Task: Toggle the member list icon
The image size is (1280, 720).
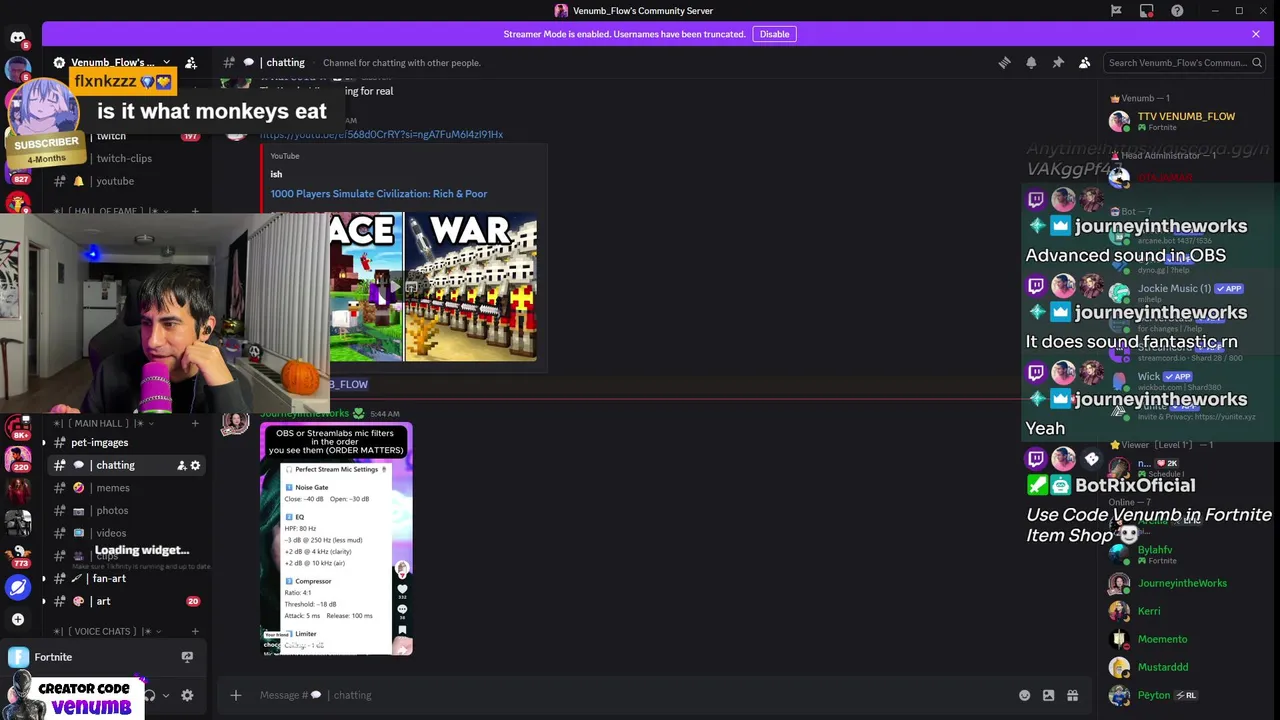Action: [1084, 63]
